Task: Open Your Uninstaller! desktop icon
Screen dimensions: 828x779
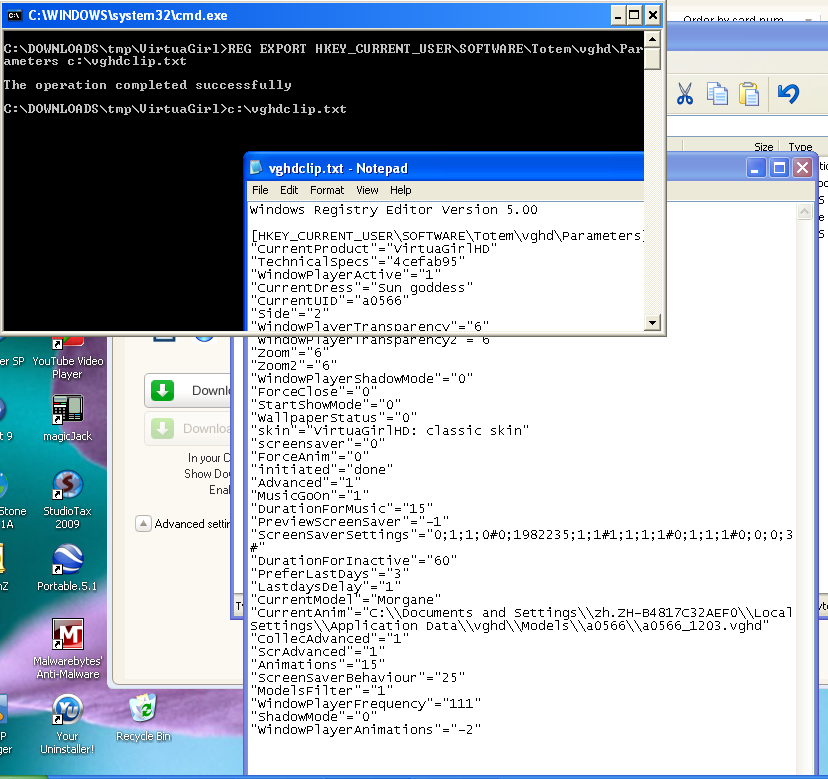Action: coord(67,724)
